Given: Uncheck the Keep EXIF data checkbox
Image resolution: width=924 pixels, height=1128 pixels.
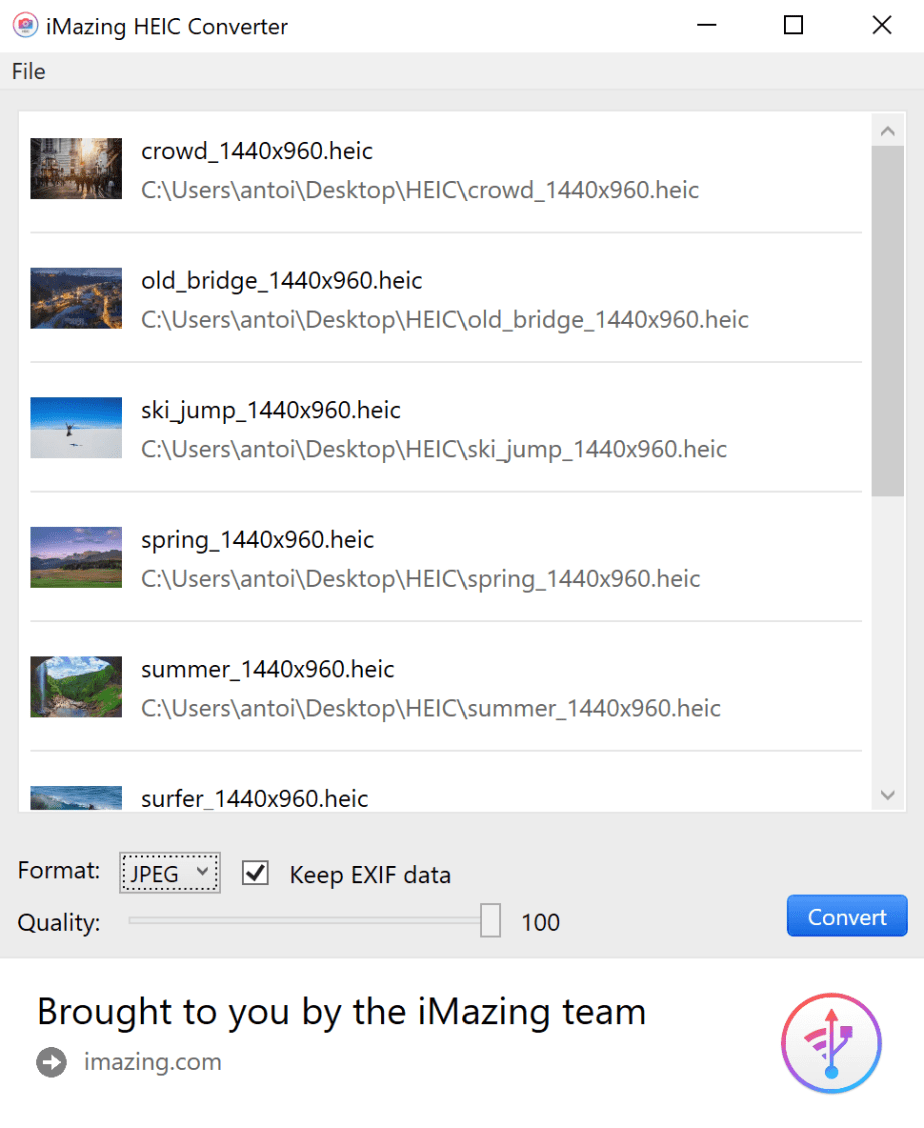Looking at the screenshot, I should pyautogui.click(x=255, y=873).
